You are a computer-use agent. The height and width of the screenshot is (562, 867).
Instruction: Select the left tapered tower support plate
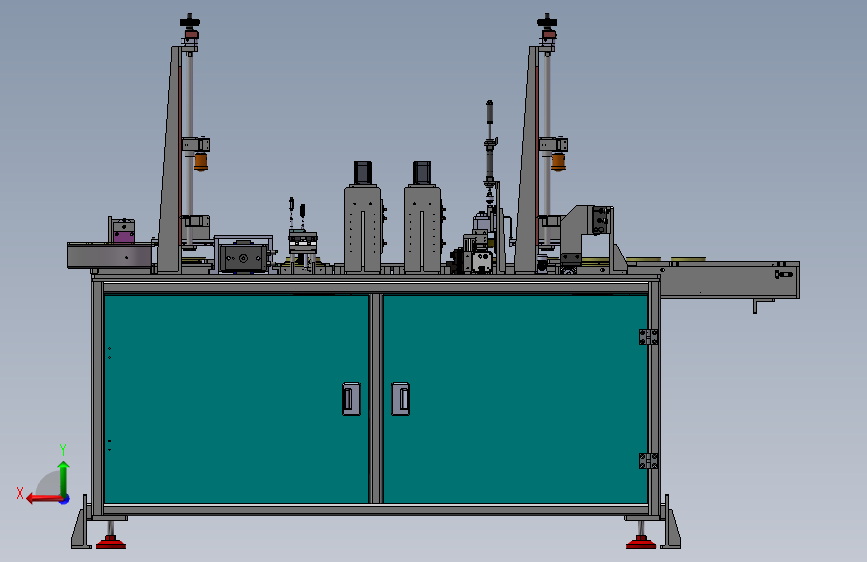[170, 160]
